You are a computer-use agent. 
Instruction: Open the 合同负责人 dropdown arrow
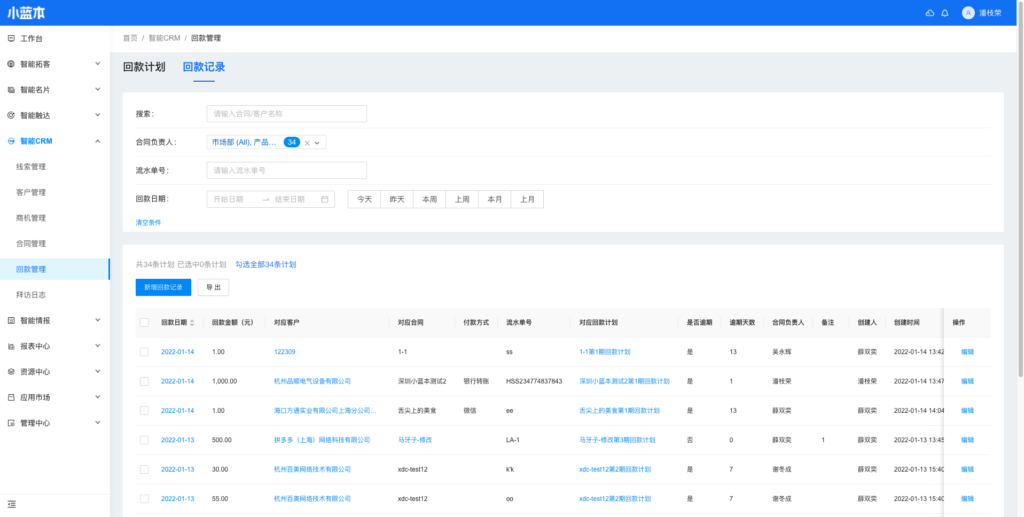319,143
